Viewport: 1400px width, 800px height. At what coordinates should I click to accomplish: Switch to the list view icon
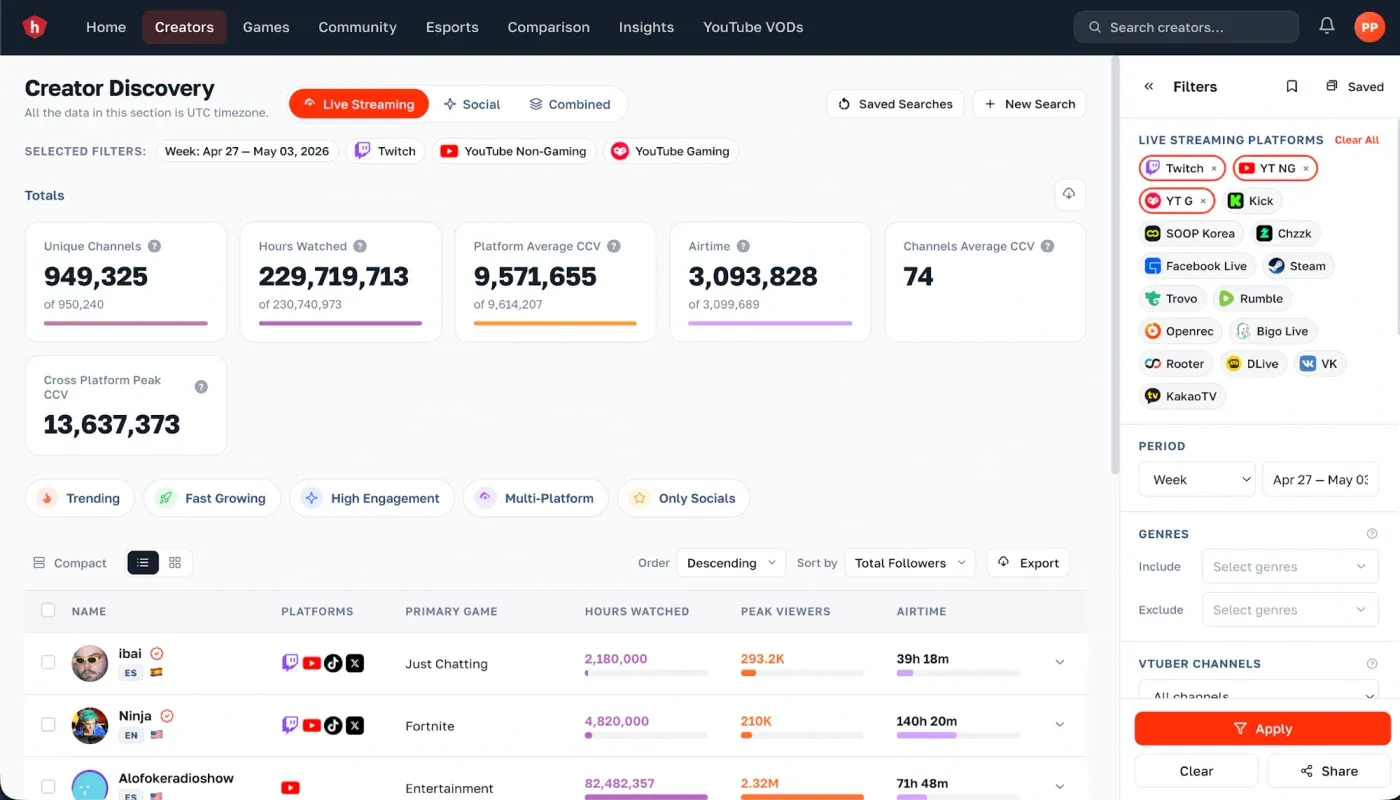click(143, 563)
